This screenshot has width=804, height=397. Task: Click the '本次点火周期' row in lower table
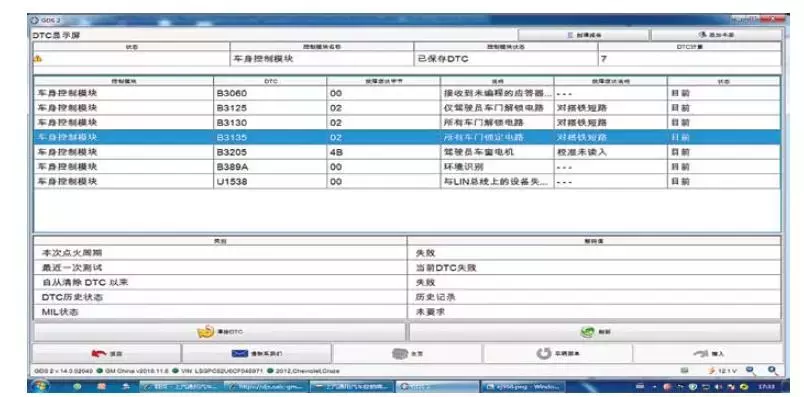(407, 253)
